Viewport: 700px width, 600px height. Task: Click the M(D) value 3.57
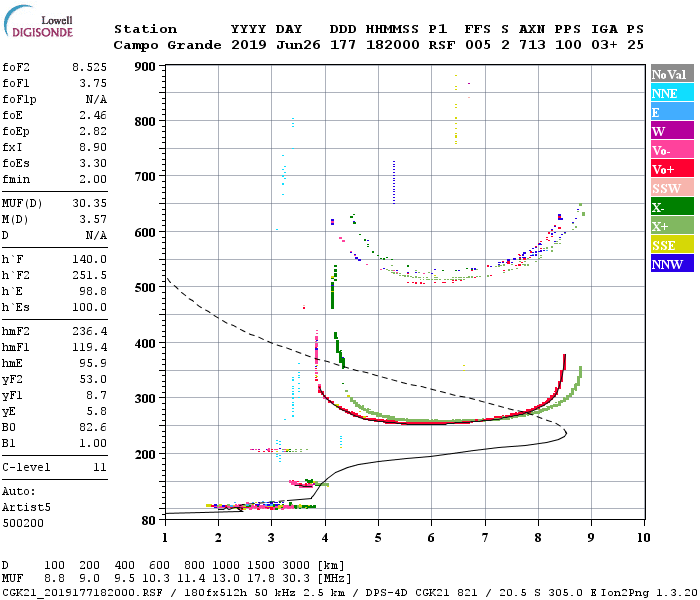pyautogui.click(x=93, y=220)
